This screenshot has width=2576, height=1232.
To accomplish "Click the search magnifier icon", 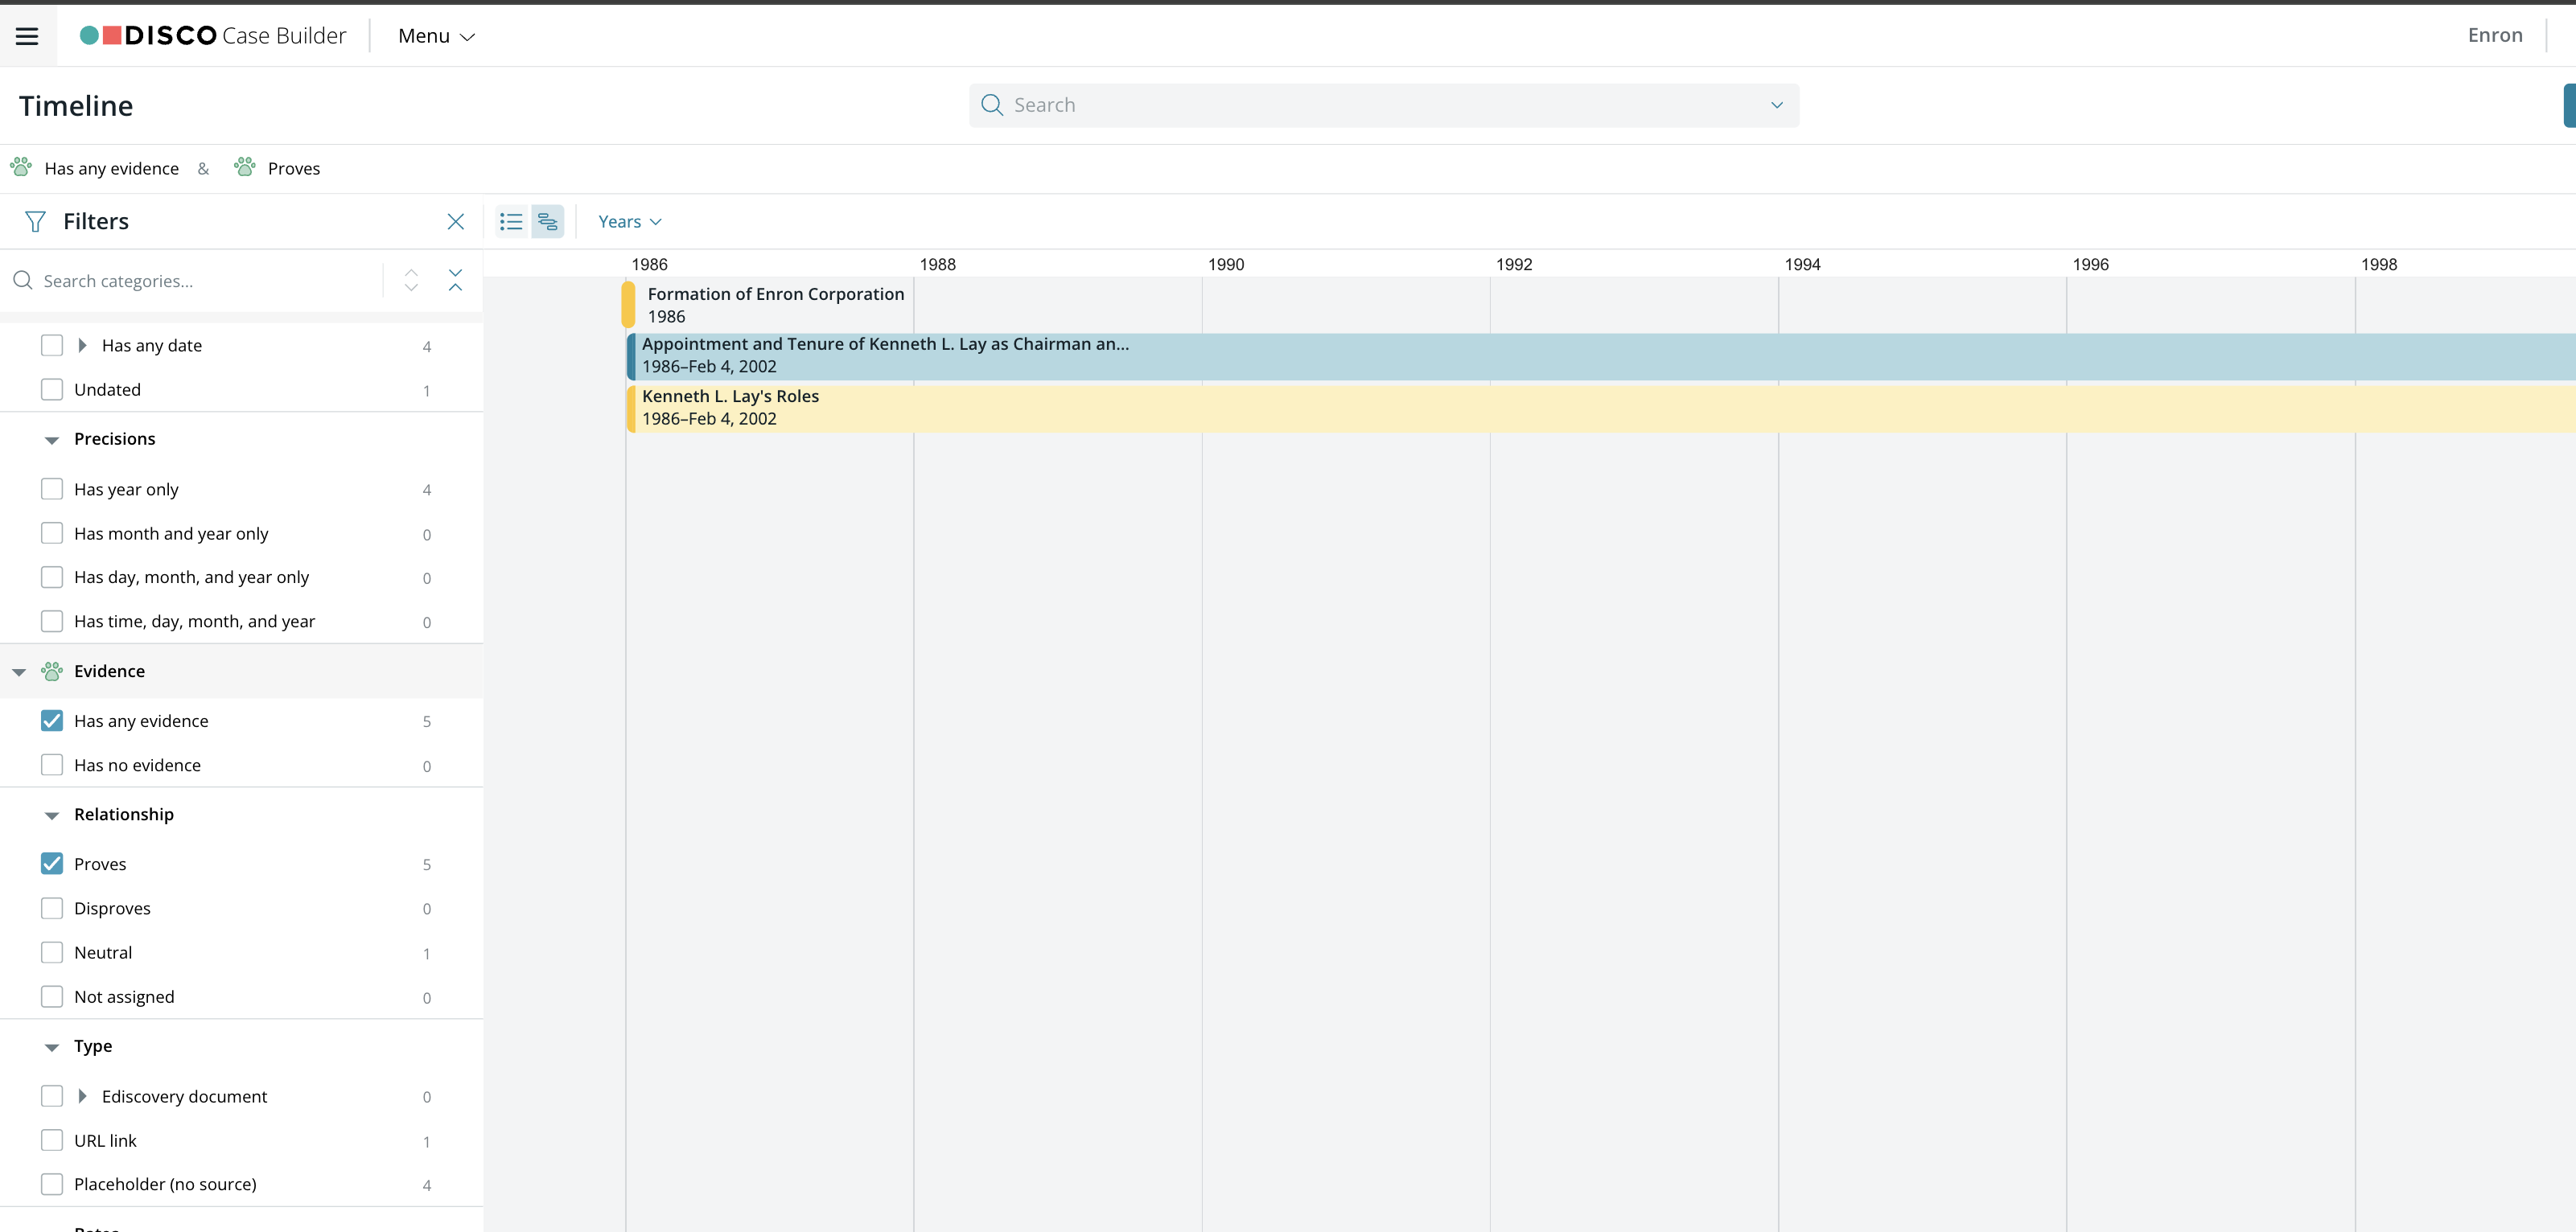I will (991, 105).
